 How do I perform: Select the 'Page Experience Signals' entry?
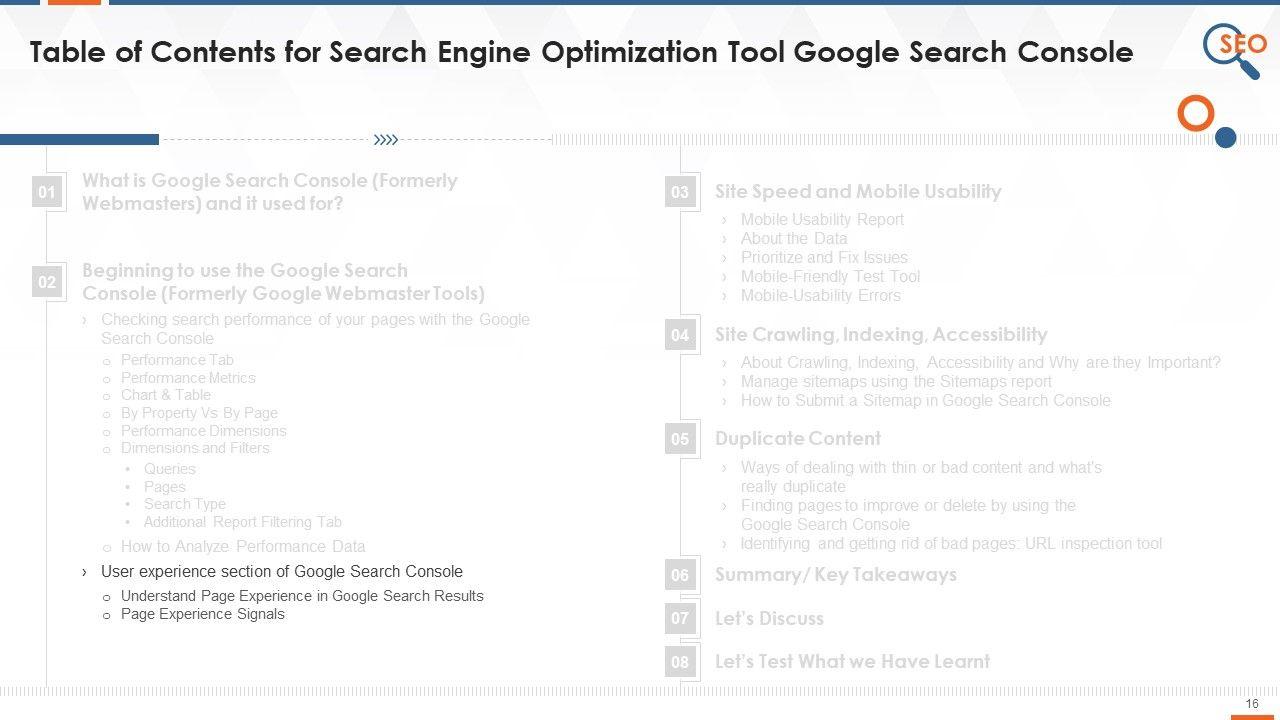click(x=202, y=614)
